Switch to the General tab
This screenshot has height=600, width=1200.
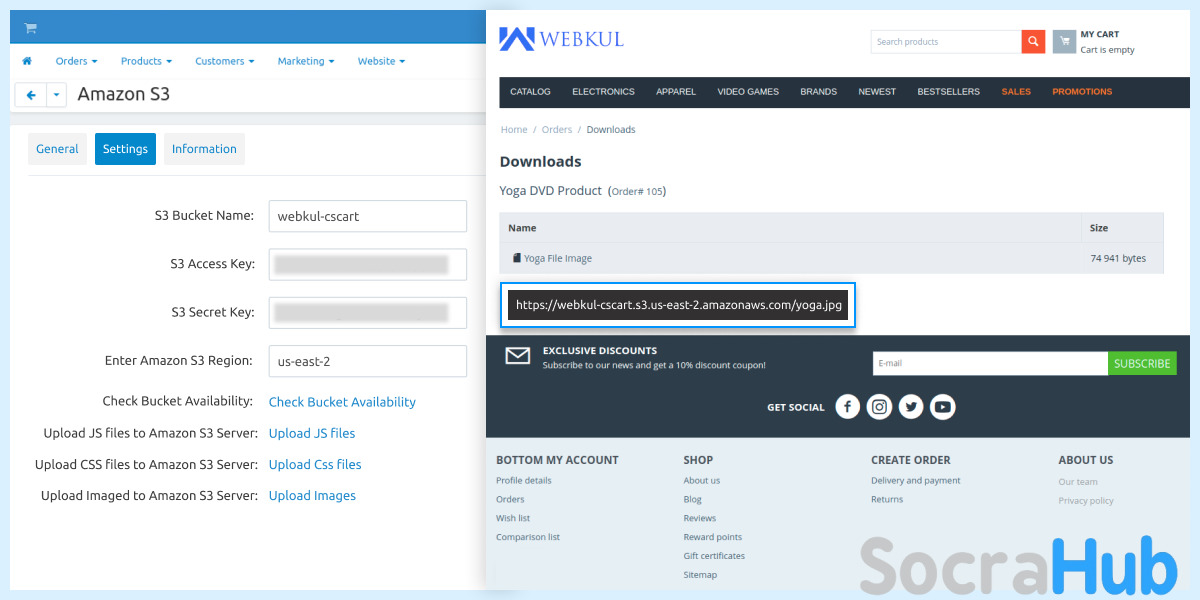(57, 149)
